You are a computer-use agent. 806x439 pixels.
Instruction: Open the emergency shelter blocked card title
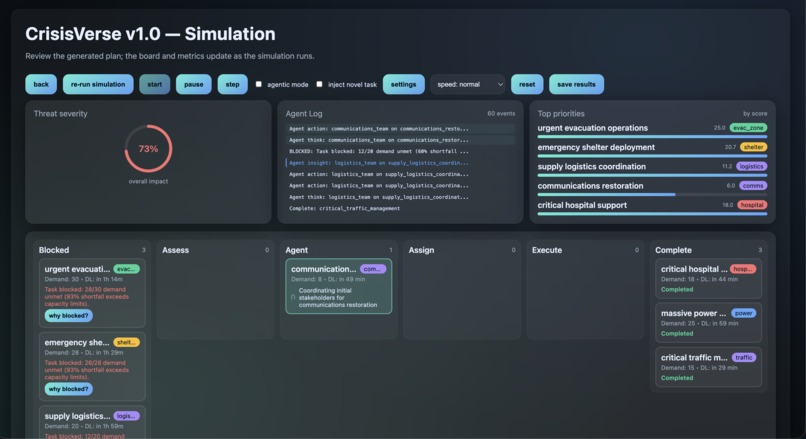(77, 342)
